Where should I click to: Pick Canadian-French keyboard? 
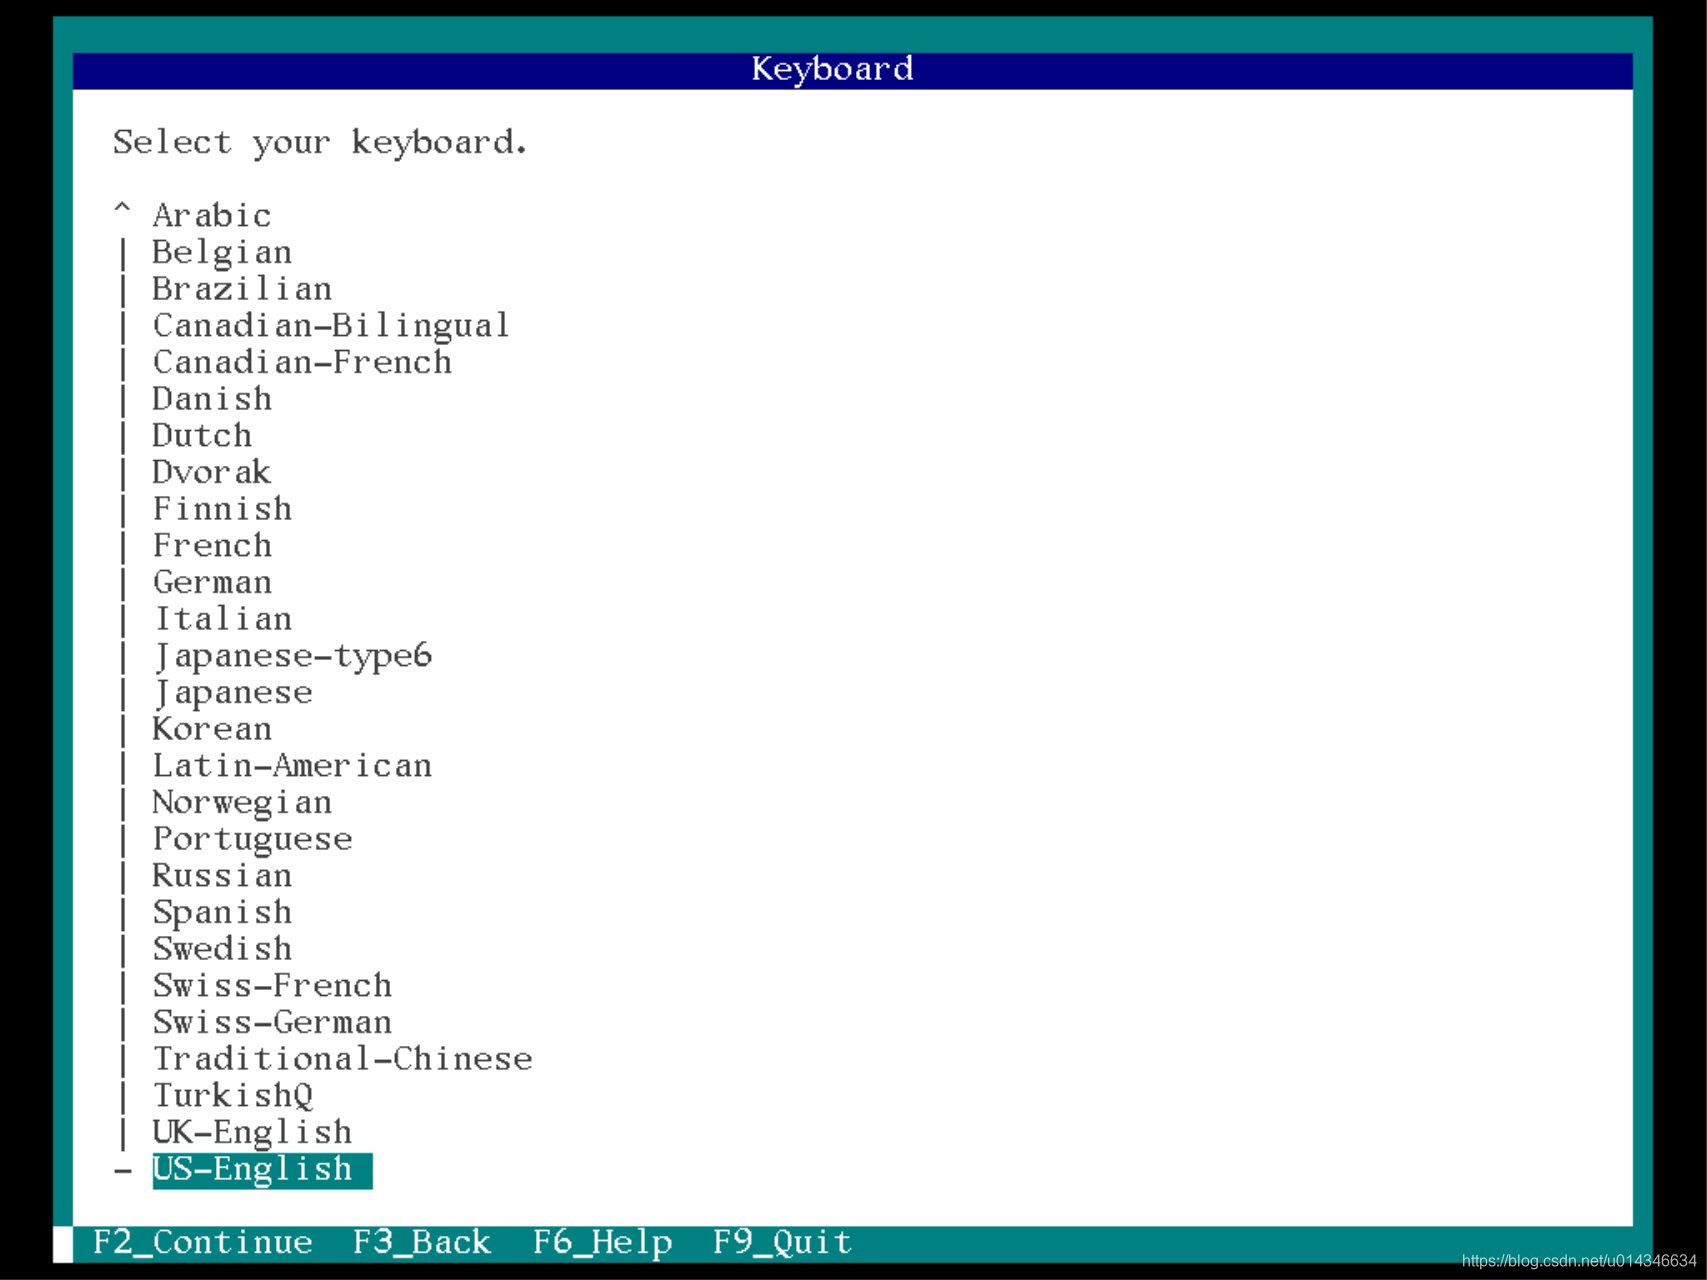point(302,362)
